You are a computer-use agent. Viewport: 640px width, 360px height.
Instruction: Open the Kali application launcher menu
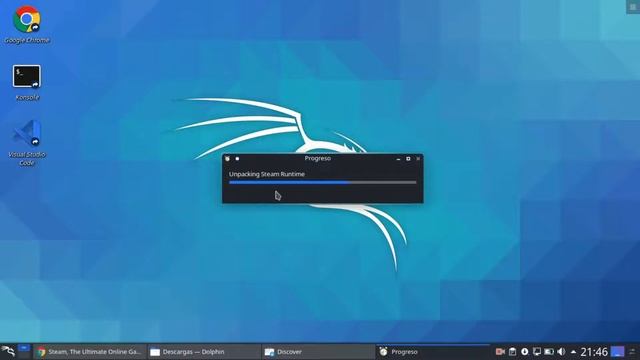click(8, 351)
